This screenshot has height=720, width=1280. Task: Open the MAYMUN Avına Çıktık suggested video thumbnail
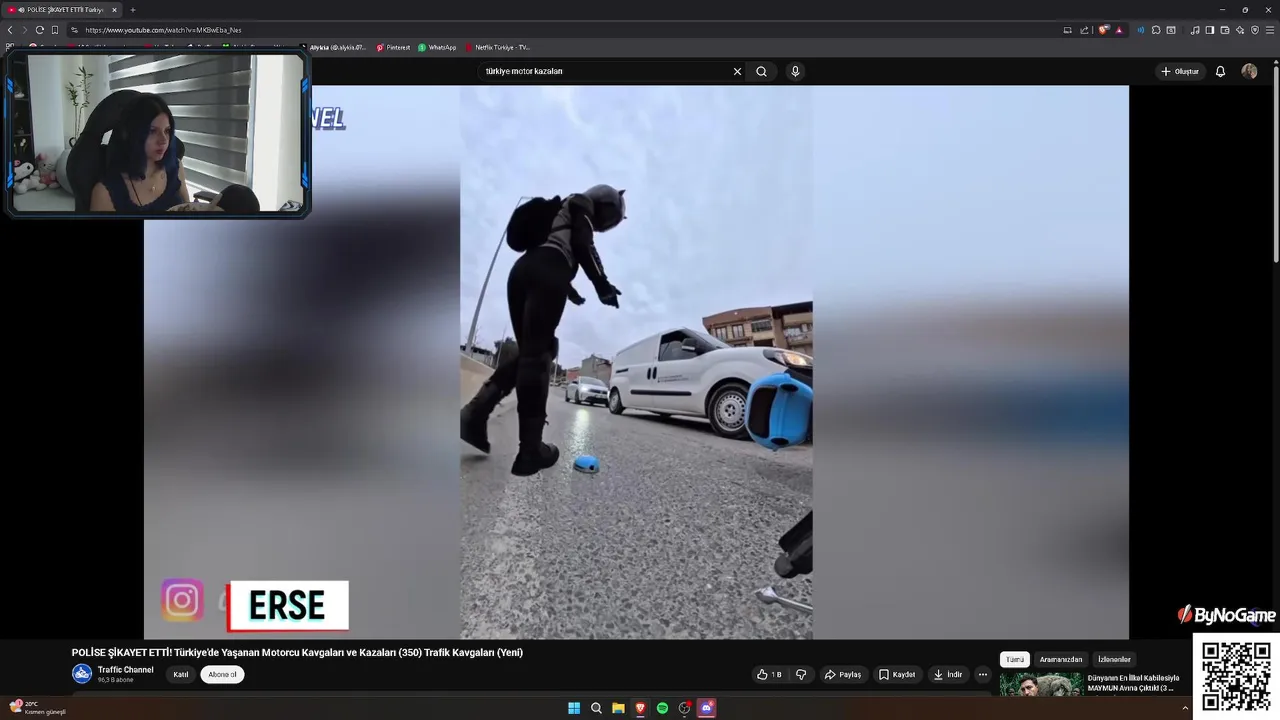click(x=1040, y=684)
